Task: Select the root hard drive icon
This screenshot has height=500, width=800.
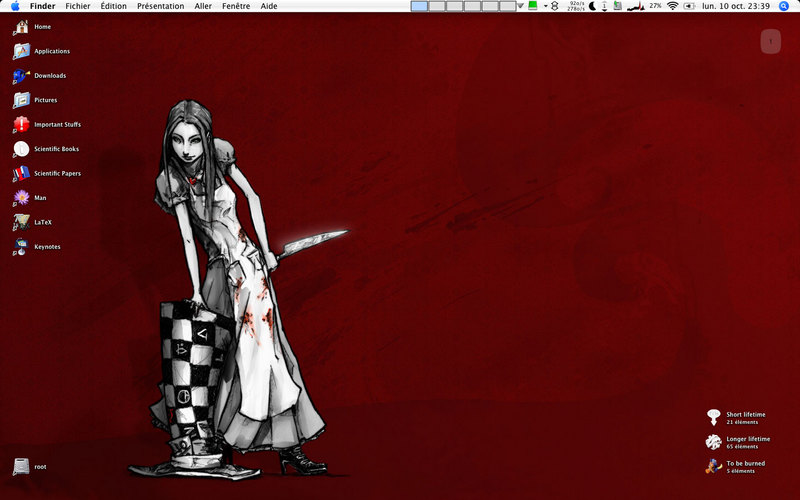Action: tap(21, 466)
